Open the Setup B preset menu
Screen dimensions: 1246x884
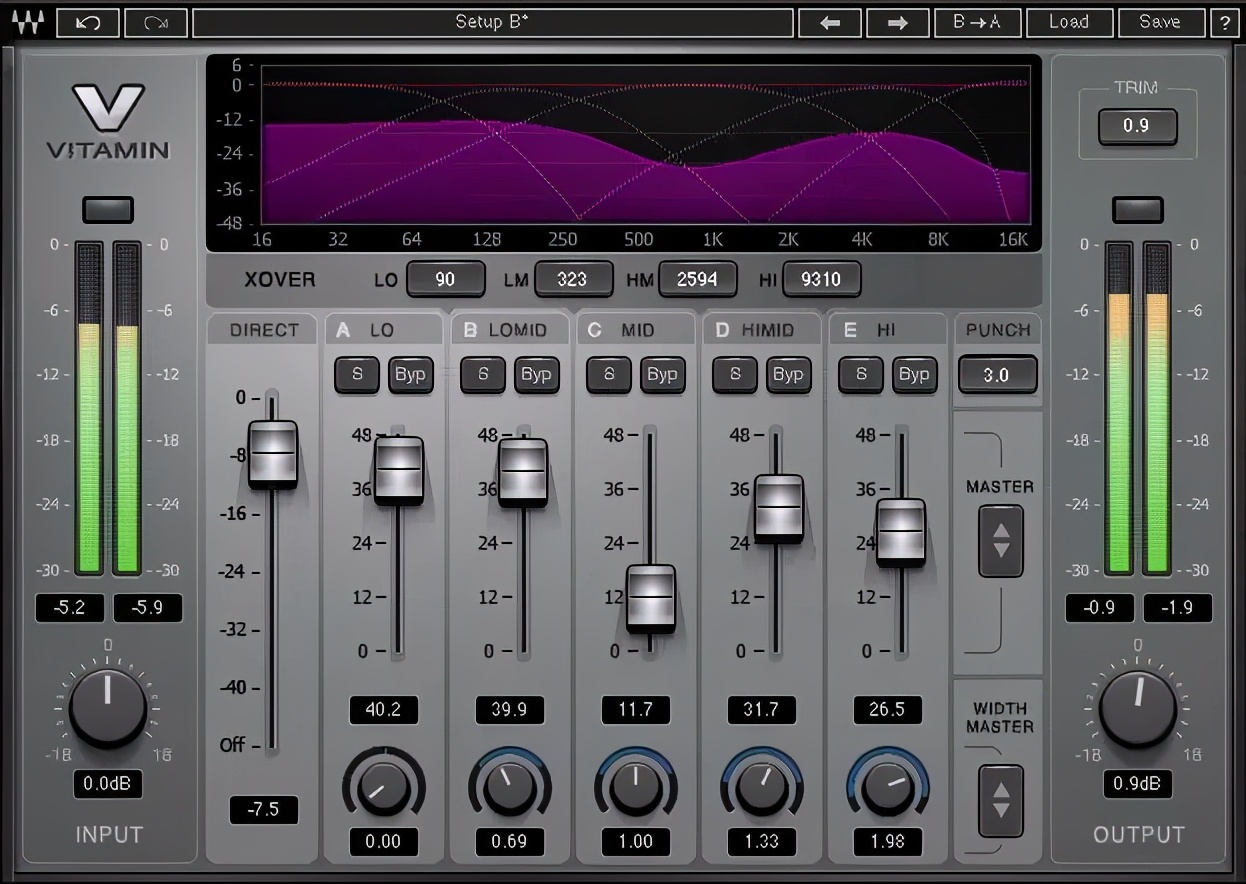pyautogui.click(x=492, y=22)
